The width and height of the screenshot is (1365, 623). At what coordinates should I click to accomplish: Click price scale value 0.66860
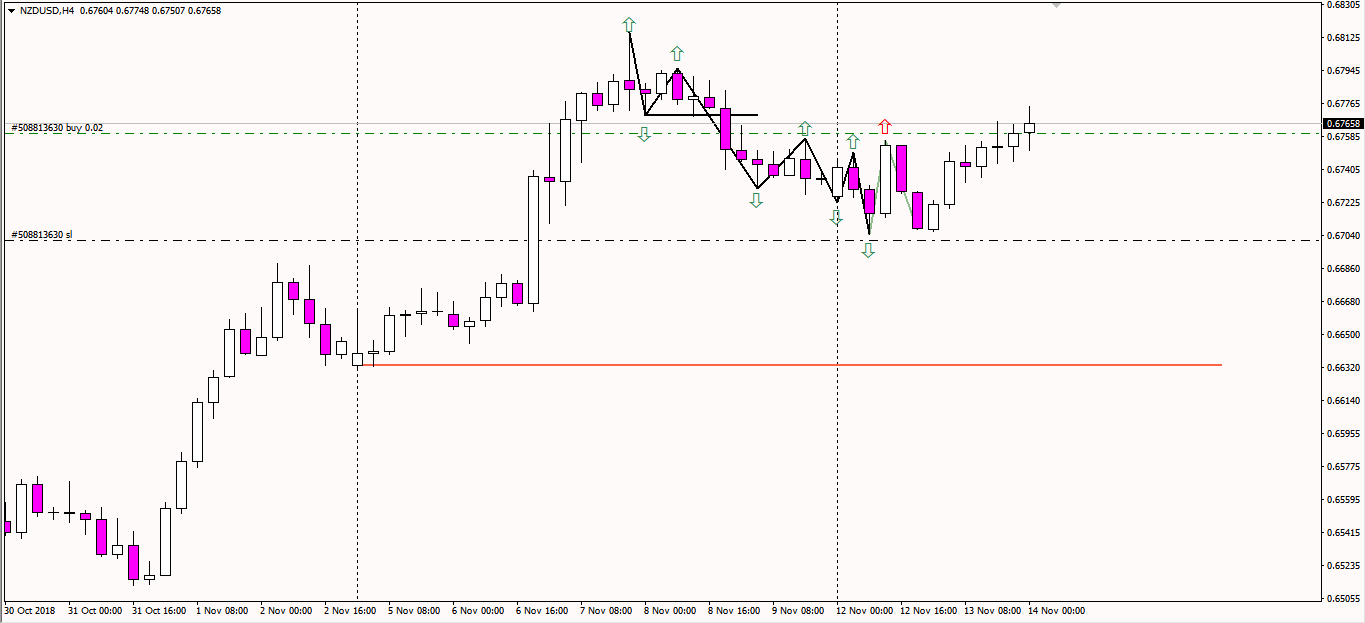[x=1345, y=269]
